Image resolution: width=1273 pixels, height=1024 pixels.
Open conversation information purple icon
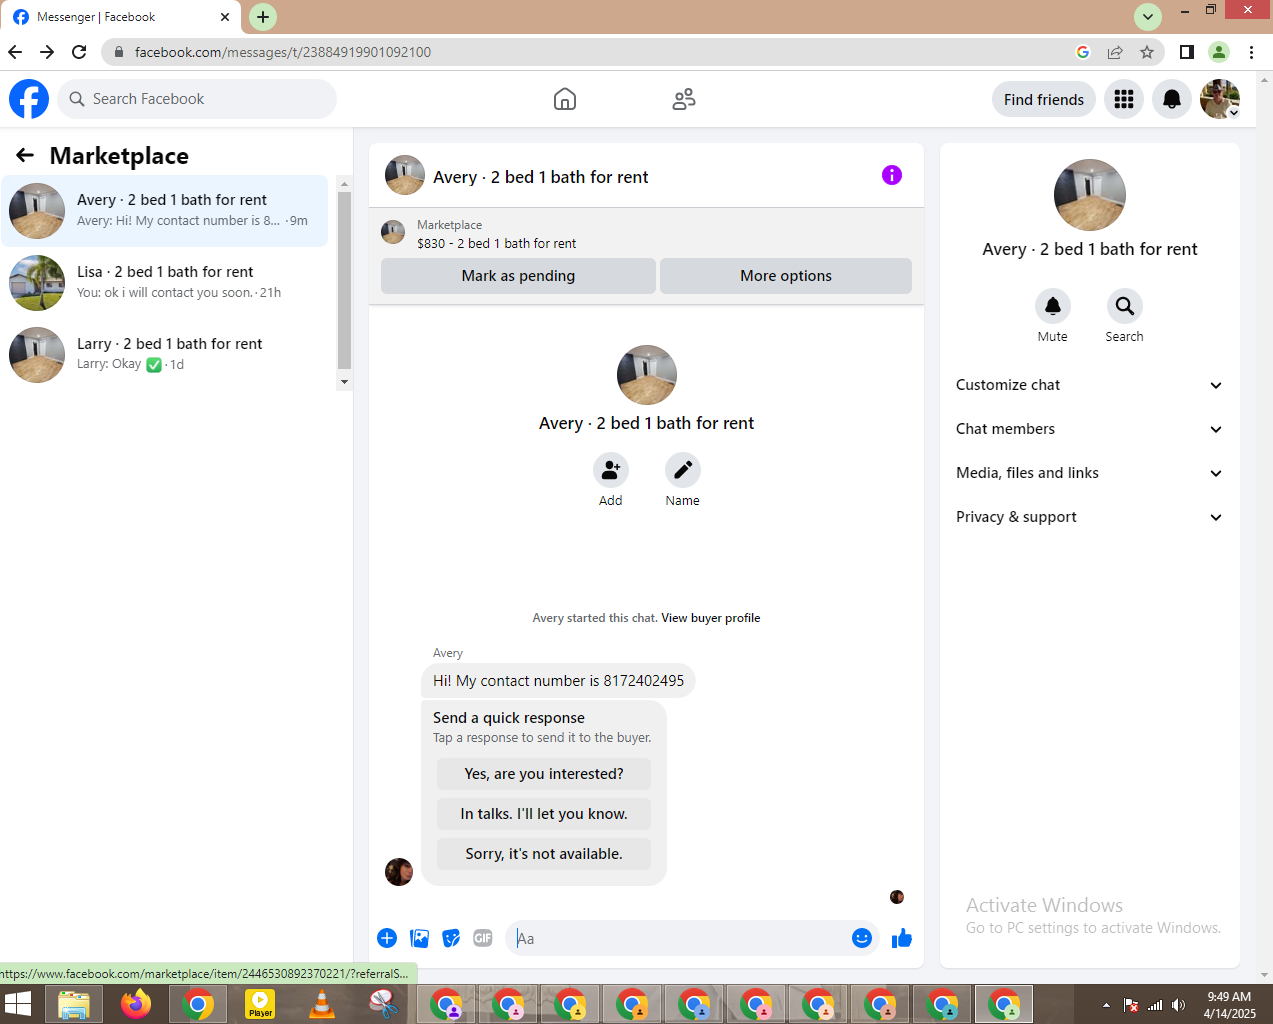click(892, 175)
